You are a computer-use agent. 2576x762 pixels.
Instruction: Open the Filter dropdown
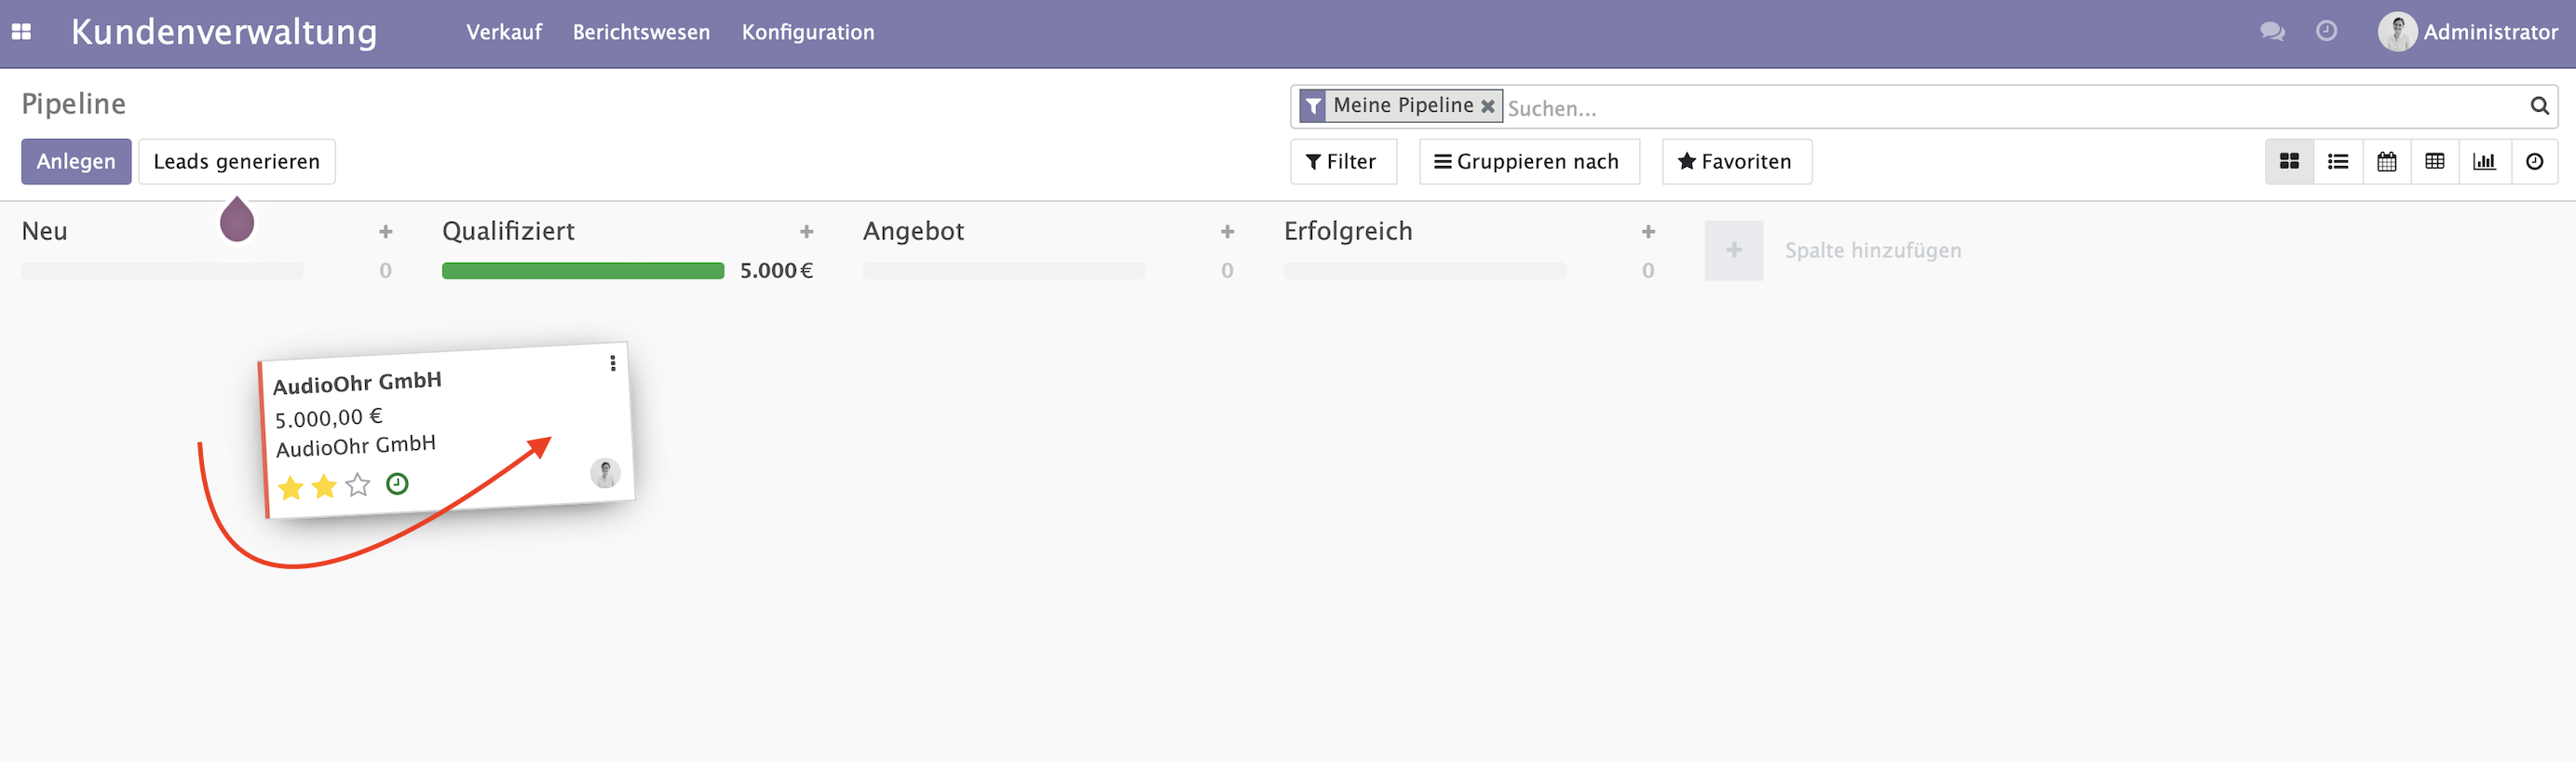(x=1342, y=161)
